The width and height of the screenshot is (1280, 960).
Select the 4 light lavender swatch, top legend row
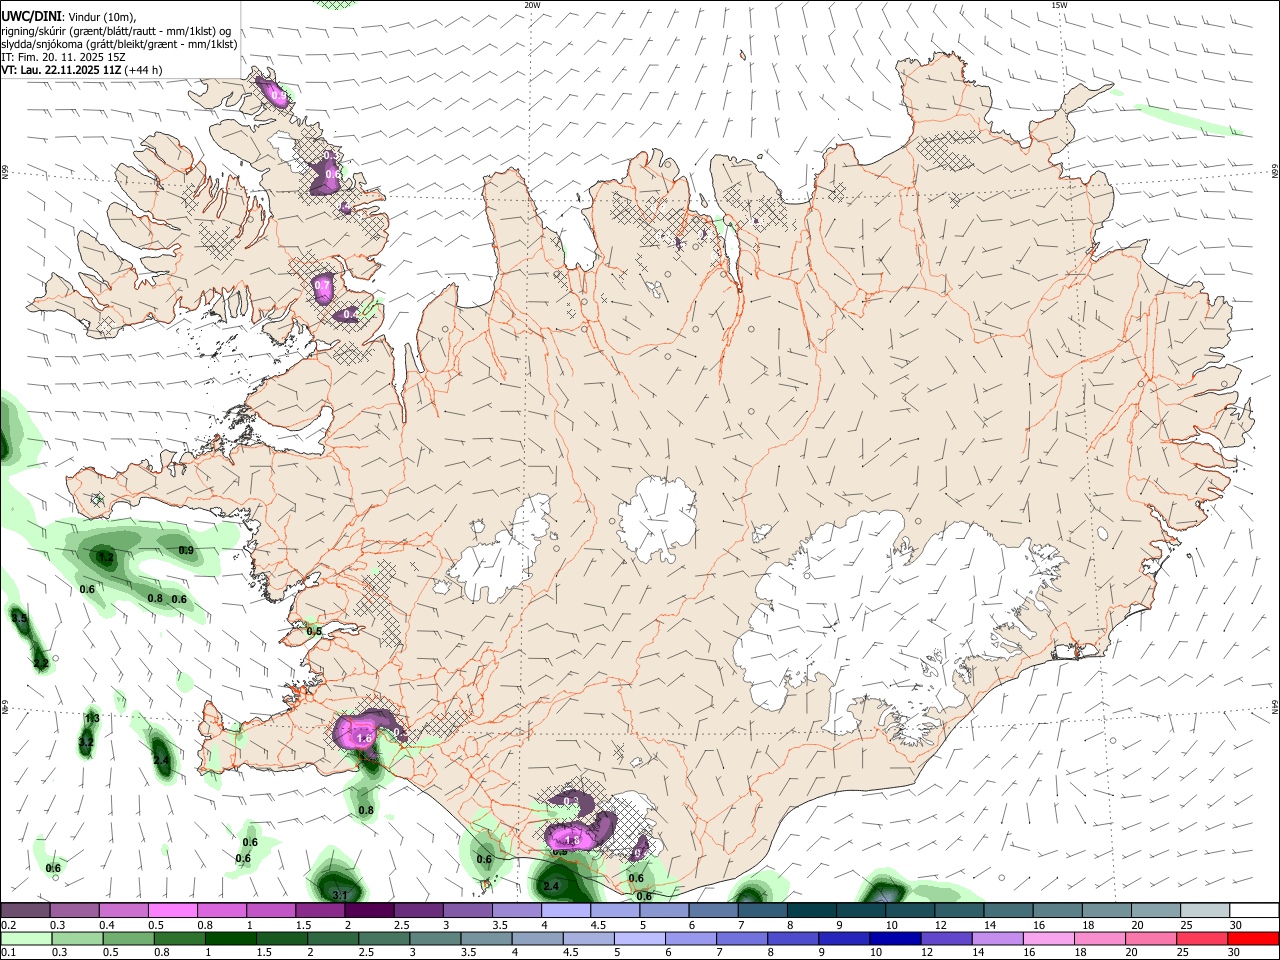566,911
